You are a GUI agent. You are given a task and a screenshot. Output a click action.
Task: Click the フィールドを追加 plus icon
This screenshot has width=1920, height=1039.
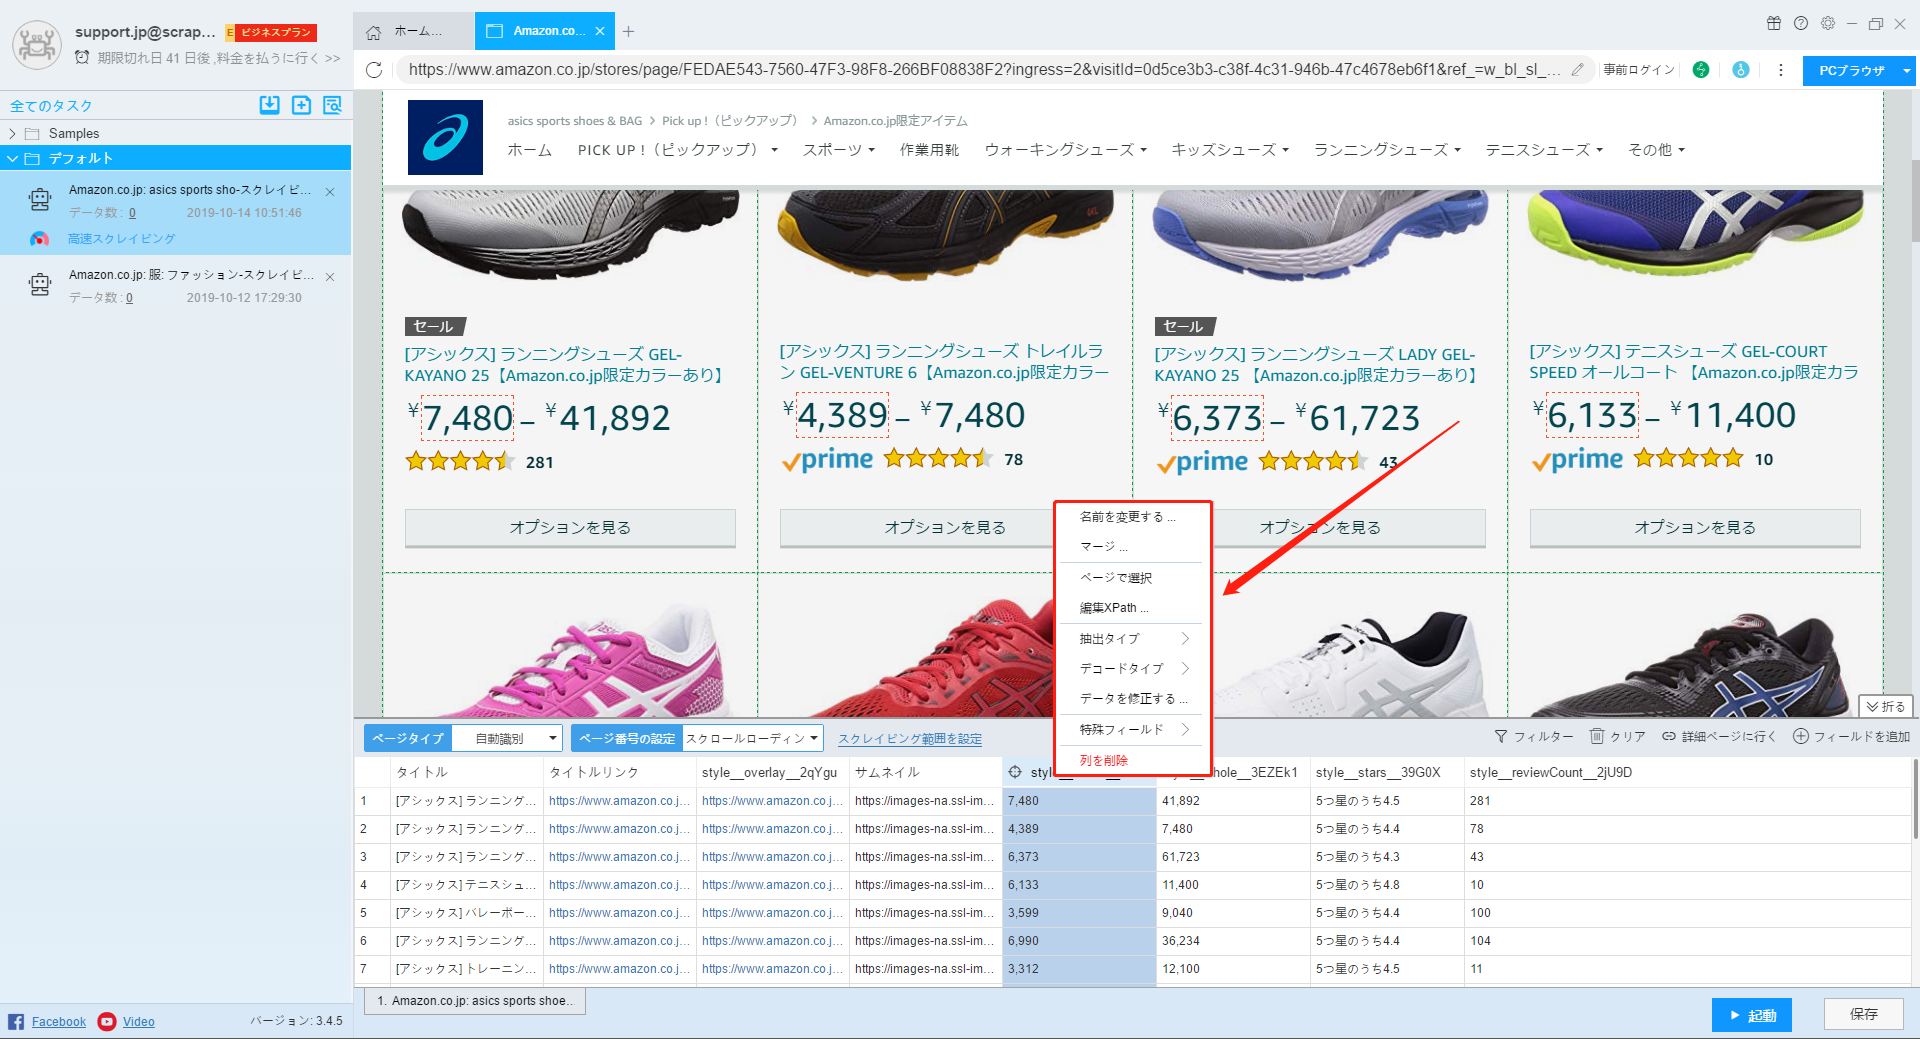1801,736
